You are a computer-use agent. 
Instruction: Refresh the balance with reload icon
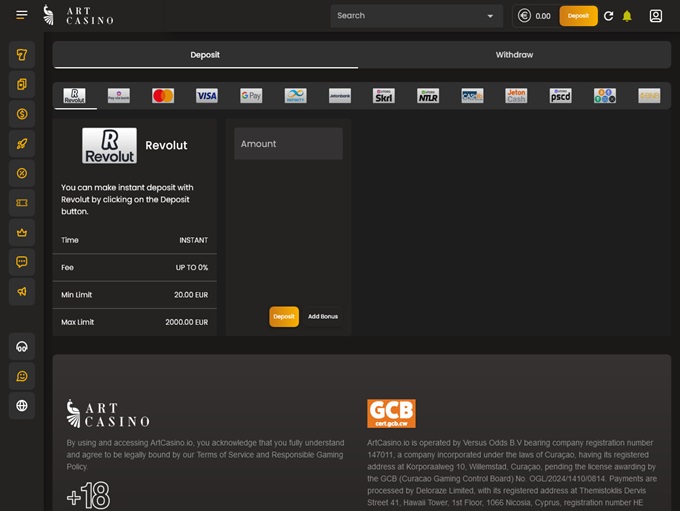pyautogui.click(x=609, y=16)
